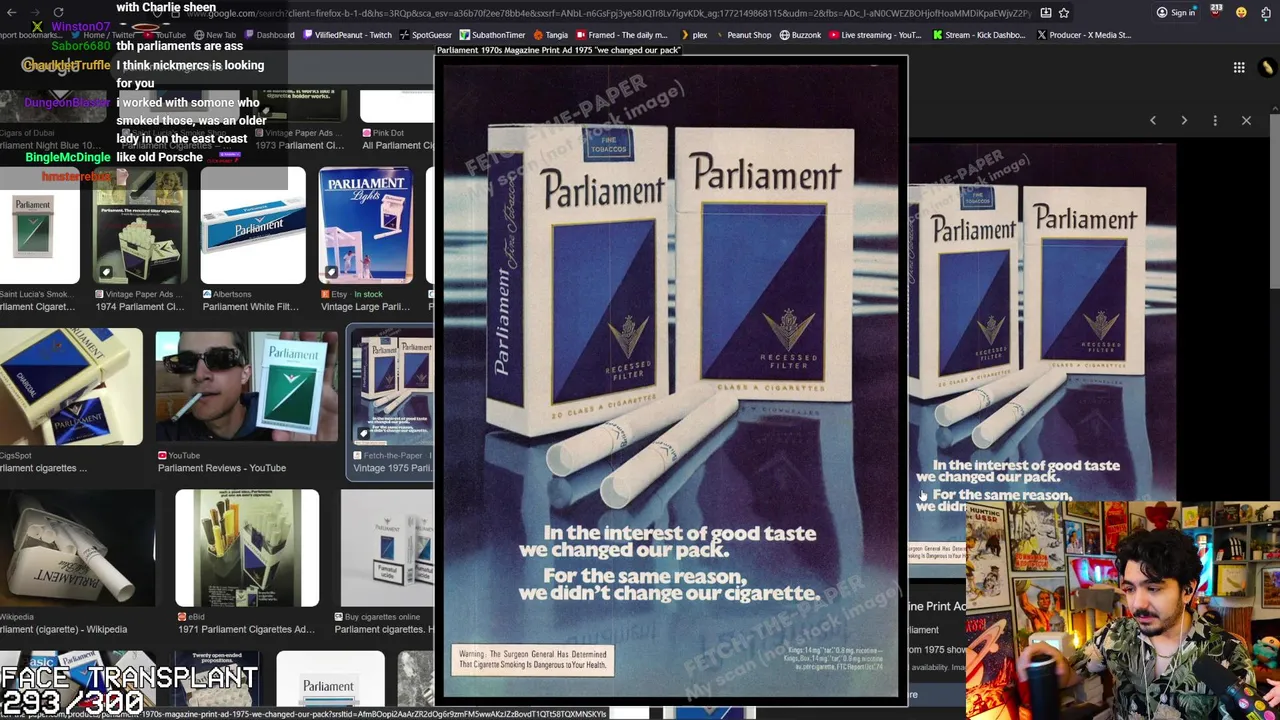Open the Google account avatar
The height and width of the screenshot is (720, 1280).
tap(1267, 67)
